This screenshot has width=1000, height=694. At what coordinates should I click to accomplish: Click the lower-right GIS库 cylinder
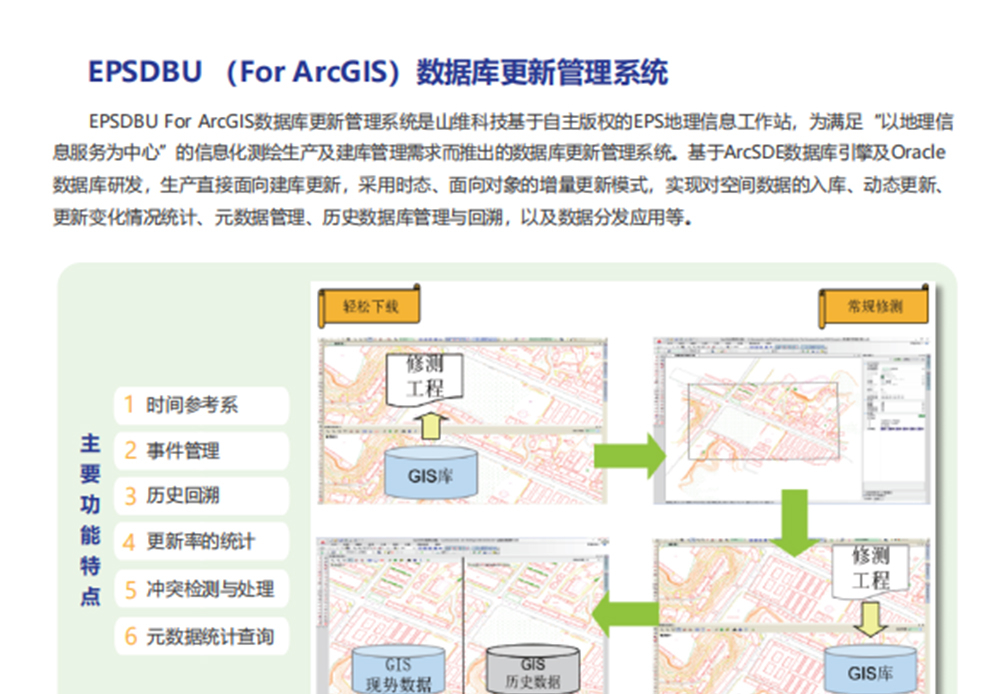point(871,670)
